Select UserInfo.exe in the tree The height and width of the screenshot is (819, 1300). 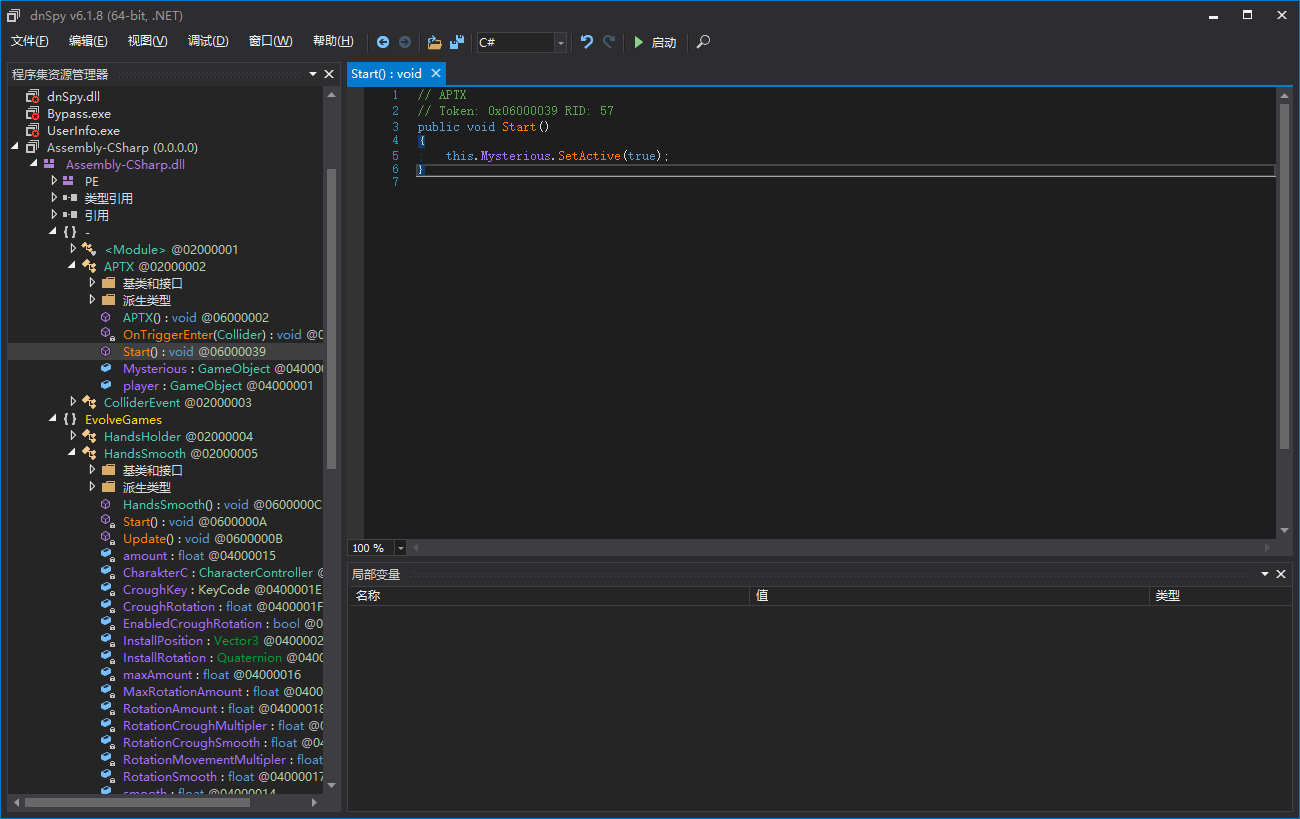[83, 131]
